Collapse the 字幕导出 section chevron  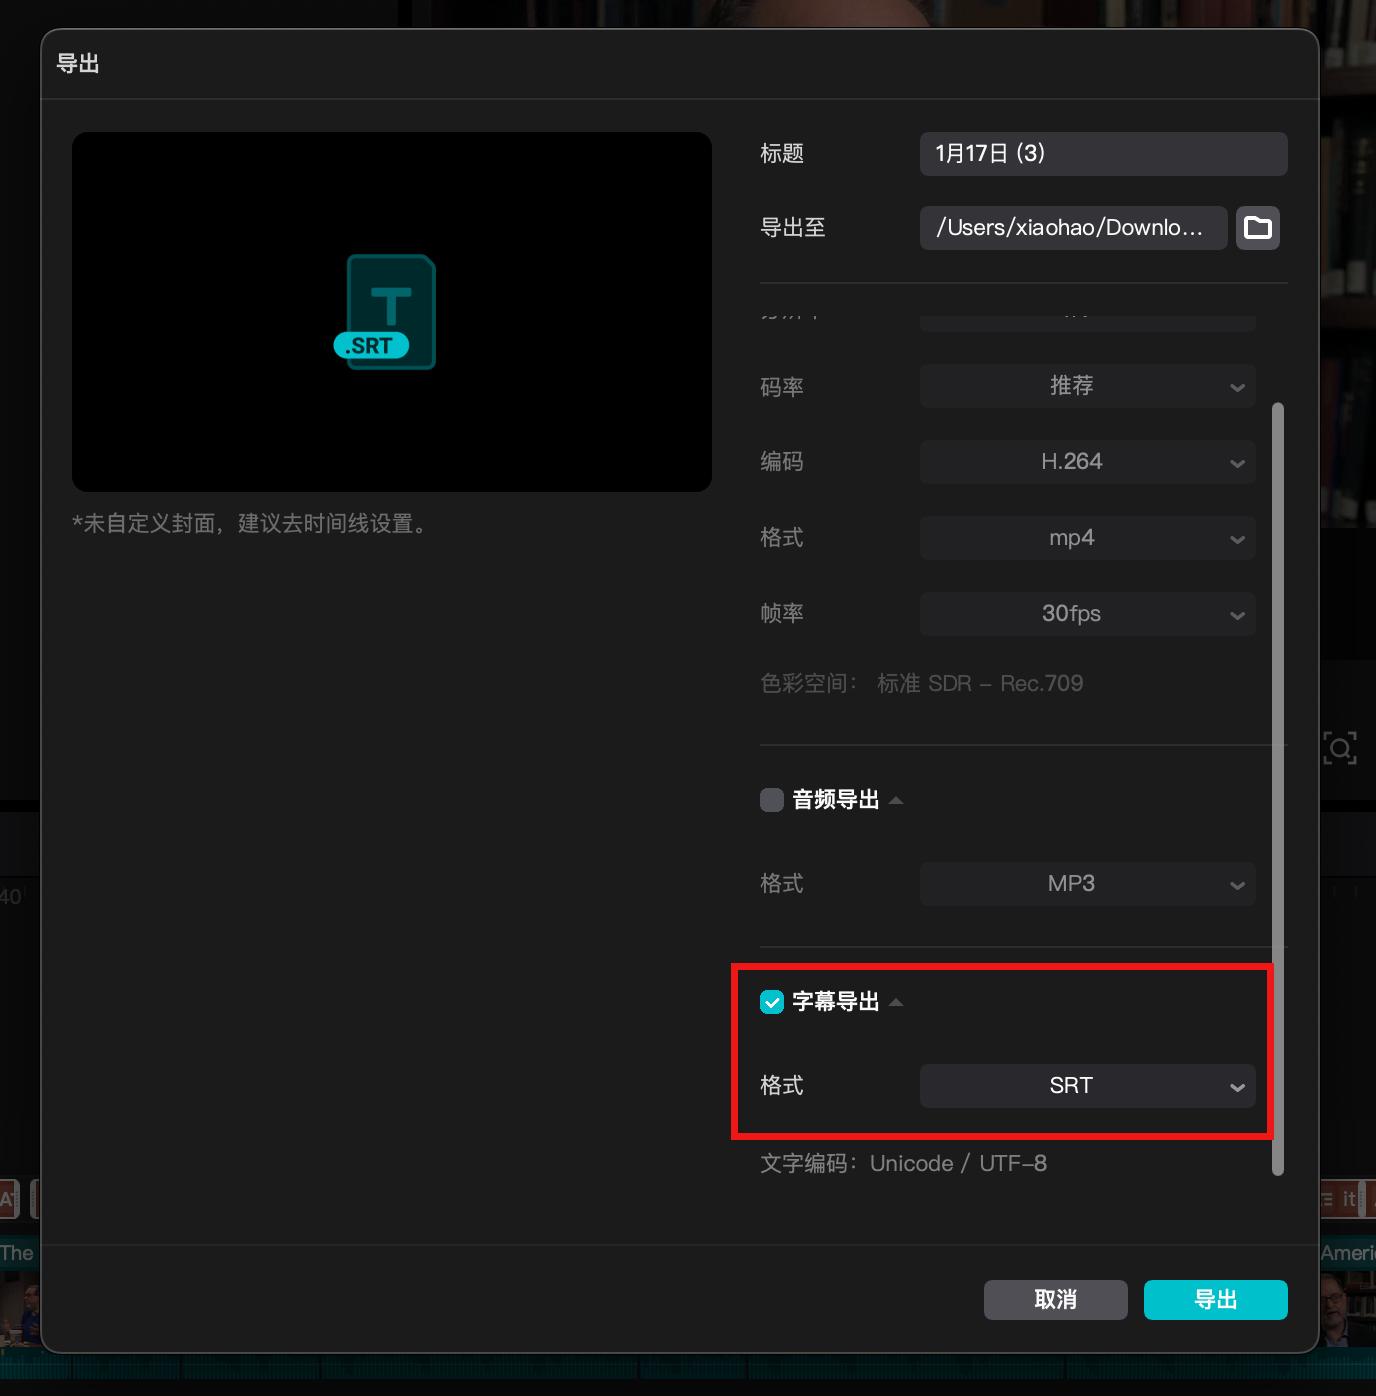coord(897,1001)
